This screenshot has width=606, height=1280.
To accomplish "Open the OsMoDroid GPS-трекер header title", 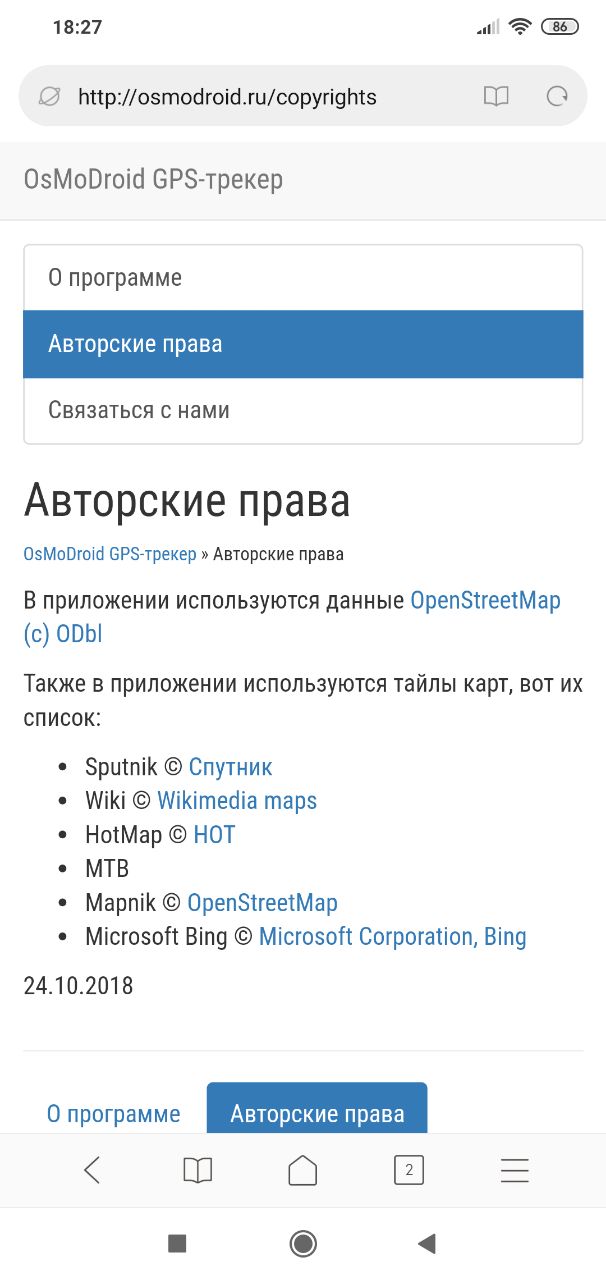I will [153, 180].
